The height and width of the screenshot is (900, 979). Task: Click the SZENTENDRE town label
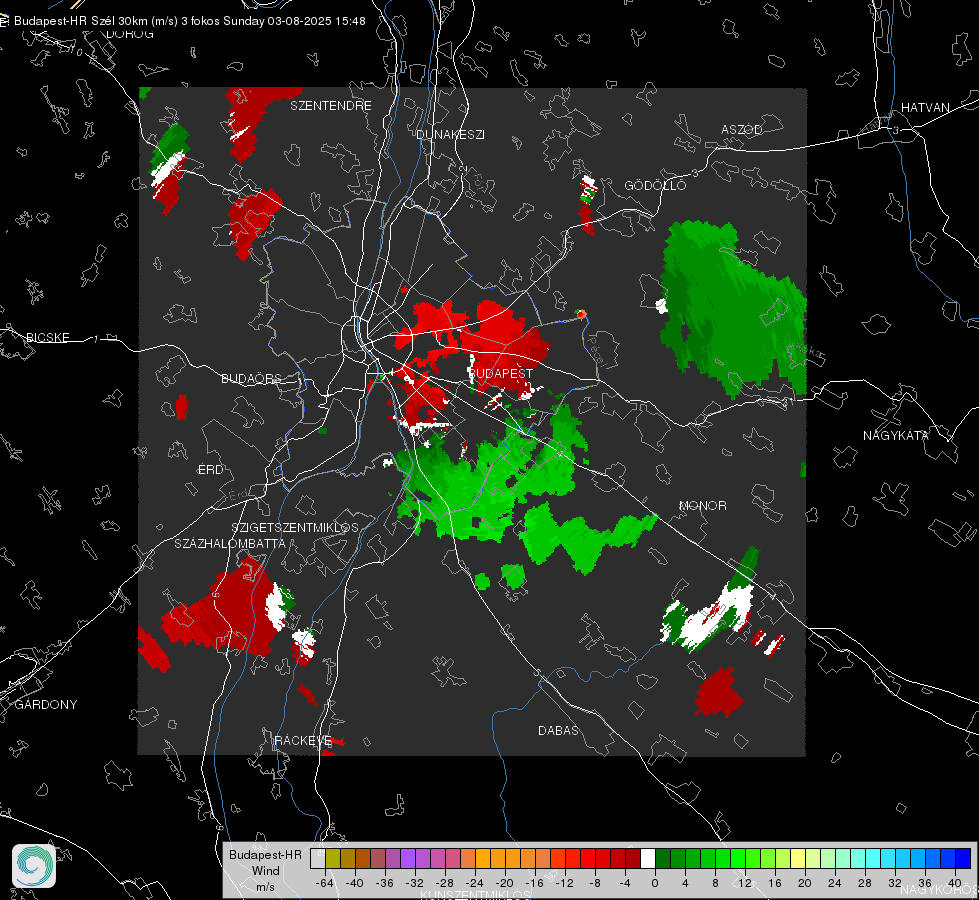click(331, 106)
